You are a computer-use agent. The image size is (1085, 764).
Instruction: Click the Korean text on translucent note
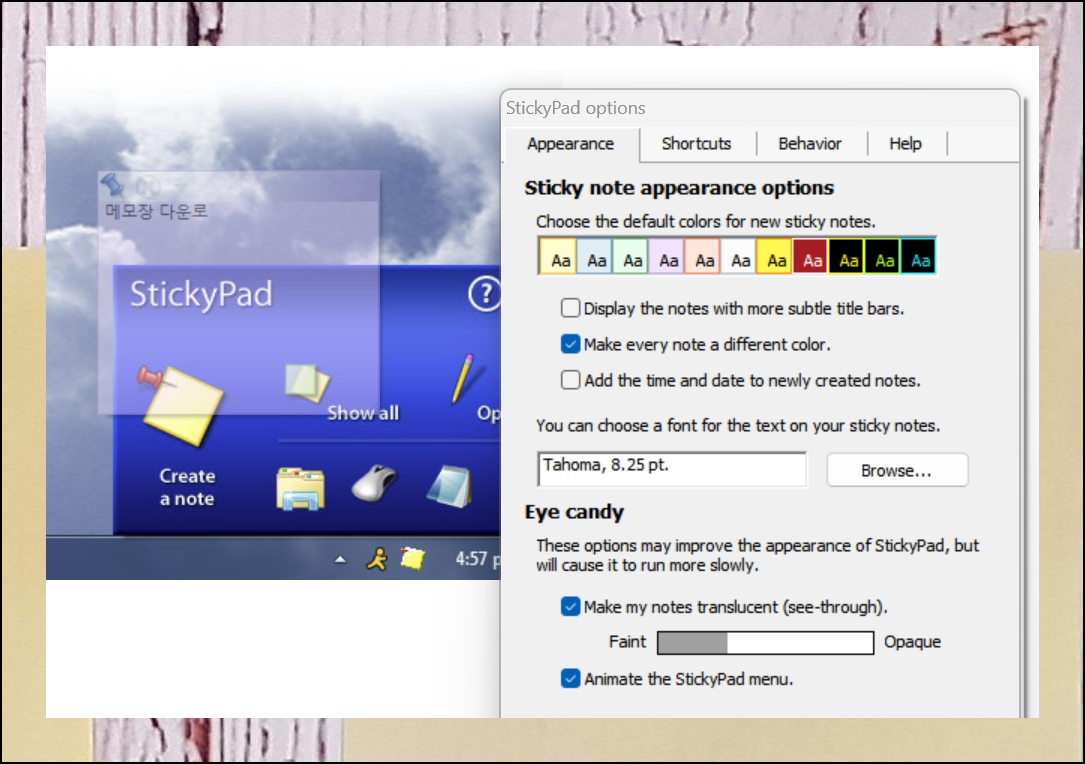point(156,211)
